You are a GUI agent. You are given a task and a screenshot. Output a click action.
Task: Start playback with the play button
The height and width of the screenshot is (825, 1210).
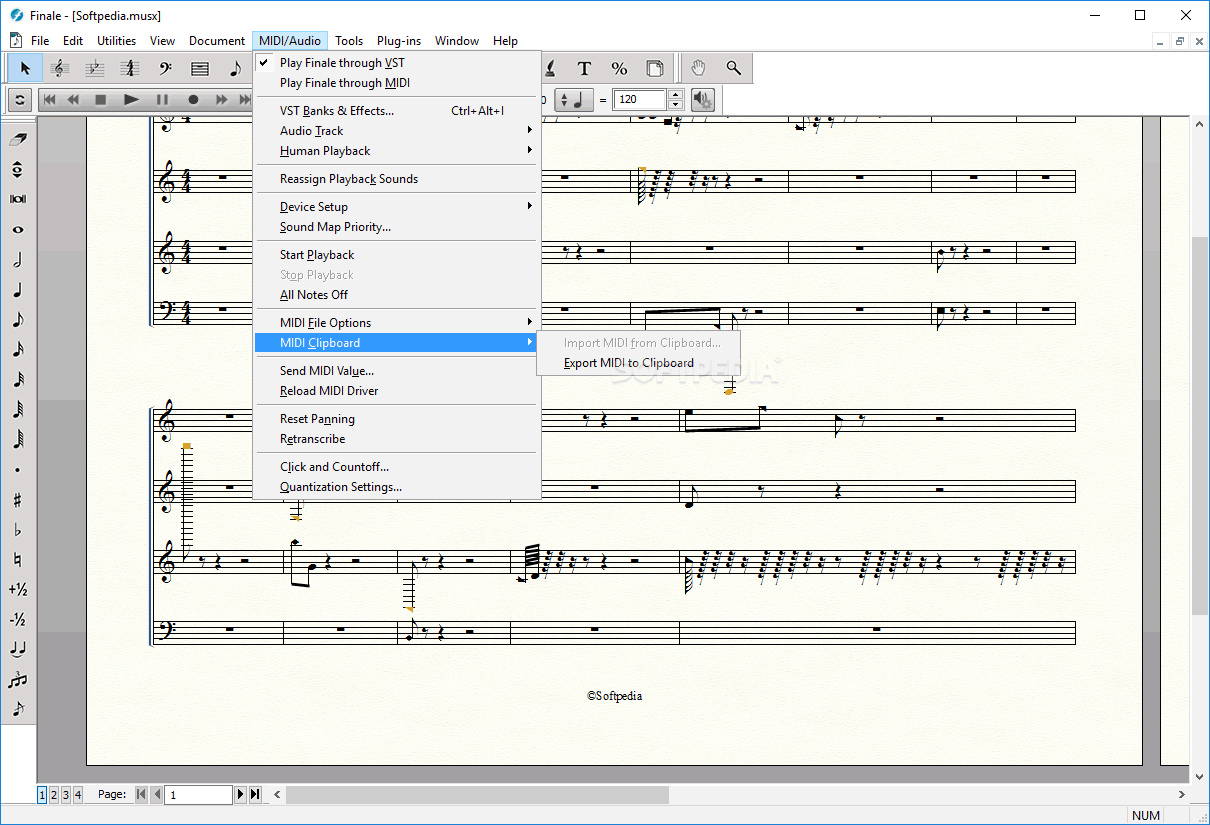(x=131, y=100)
